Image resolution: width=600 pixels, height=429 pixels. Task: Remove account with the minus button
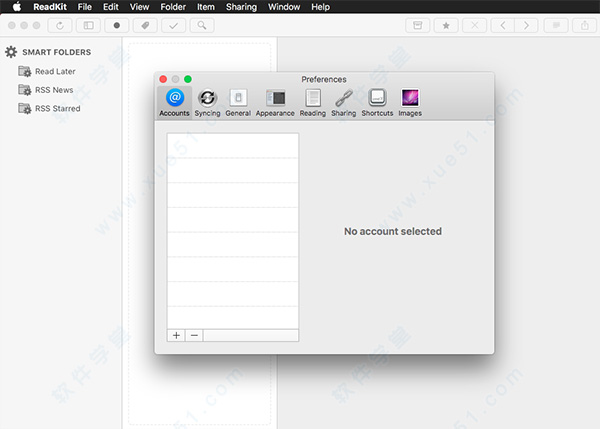click(194, 336)
